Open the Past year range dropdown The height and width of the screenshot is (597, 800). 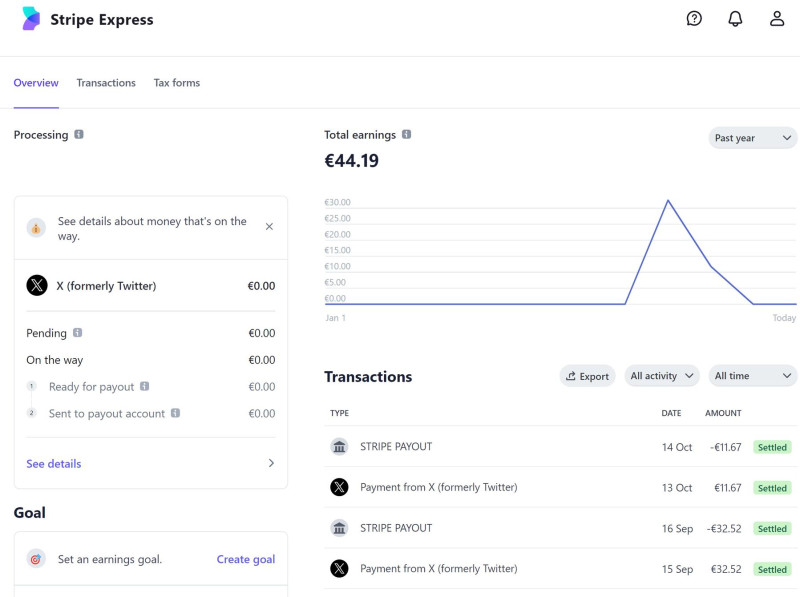click(x=753, y=138)
